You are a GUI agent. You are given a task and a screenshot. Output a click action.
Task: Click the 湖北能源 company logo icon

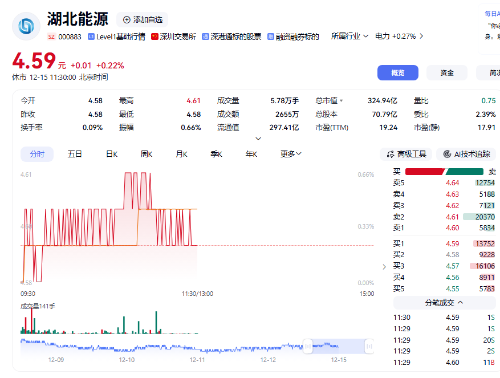tap(26, 26)
